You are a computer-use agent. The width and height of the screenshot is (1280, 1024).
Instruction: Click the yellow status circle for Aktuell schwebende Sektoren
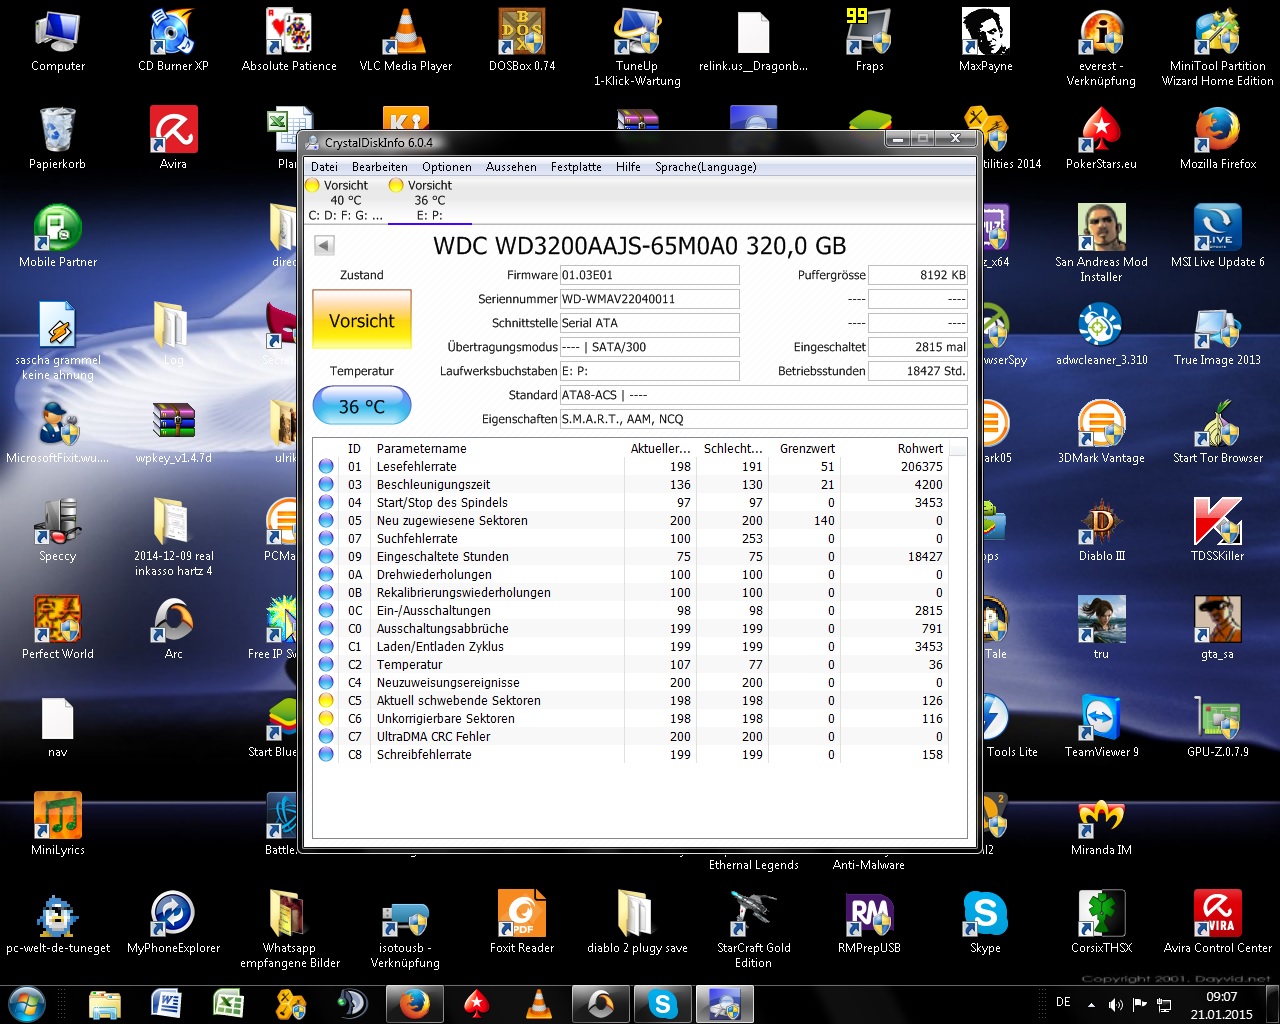pyautogui.click(x=326, y=701)
